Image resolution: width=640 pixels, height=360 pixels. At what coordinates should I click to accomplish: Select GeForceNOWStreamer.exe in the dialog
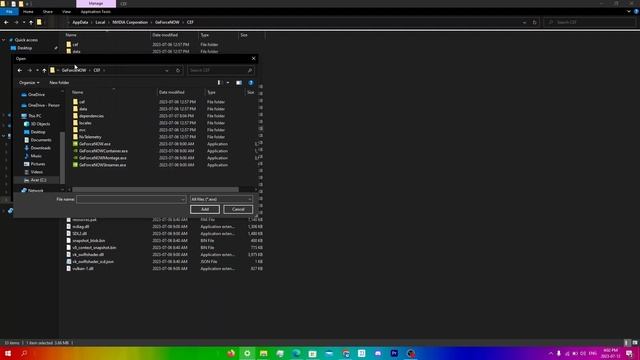coord(102,165)
